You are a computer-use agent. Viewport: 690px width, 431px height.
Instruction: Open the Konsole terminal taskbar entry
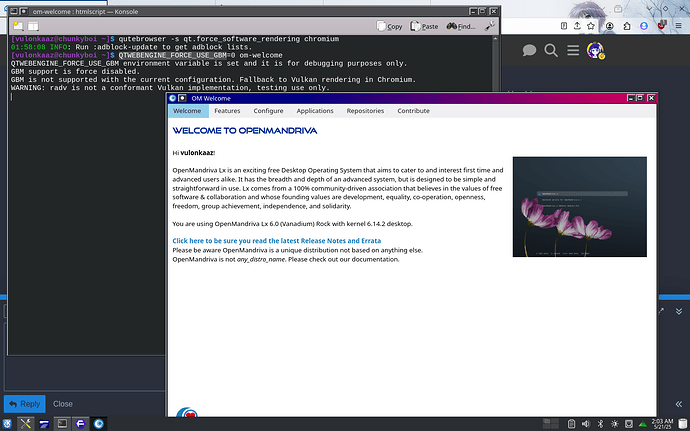coord(62,424)
